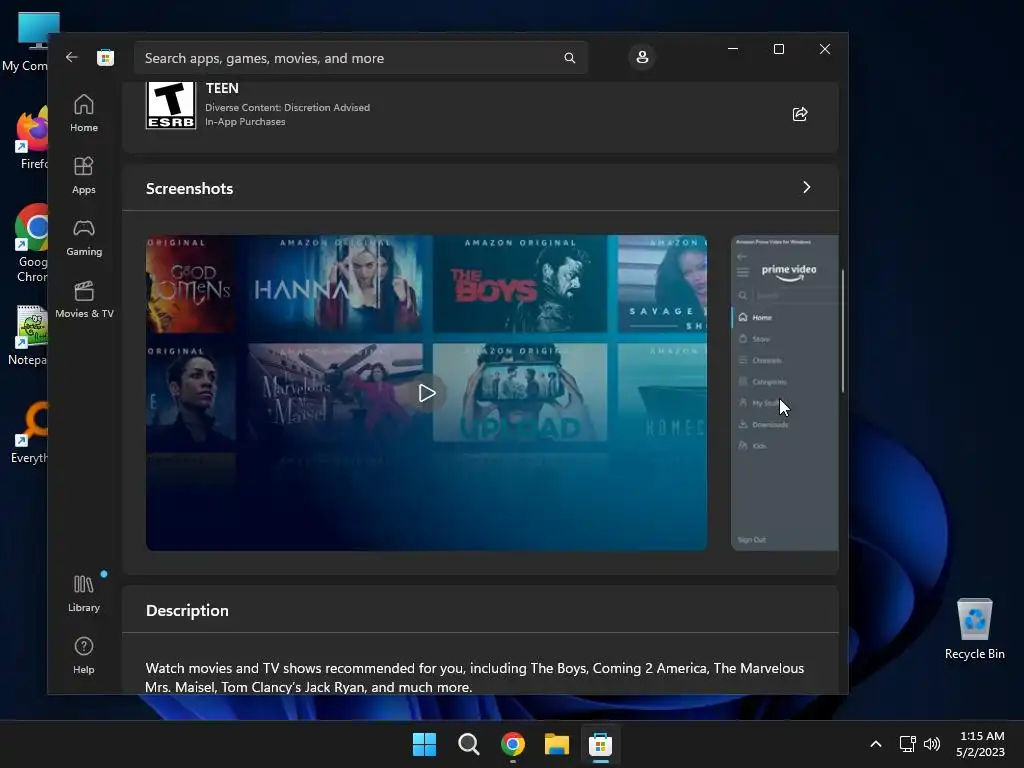Open Home in the Store sidebar
The image size is (1024, 768).
point(84,114)
